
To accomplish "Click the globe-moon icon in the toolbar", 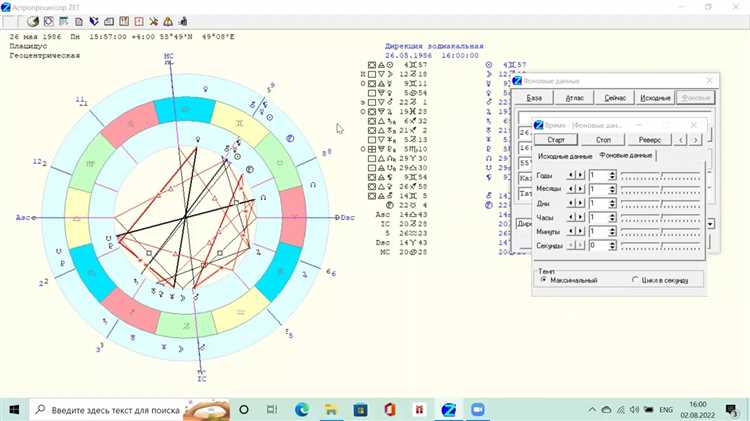I will [x=32, y=22].
